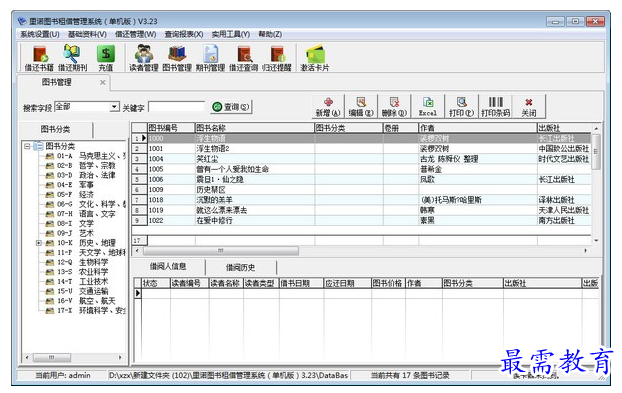Open 归还提醒 return reminder icon
The image size is (622, 393).
[x=277, y=58]
